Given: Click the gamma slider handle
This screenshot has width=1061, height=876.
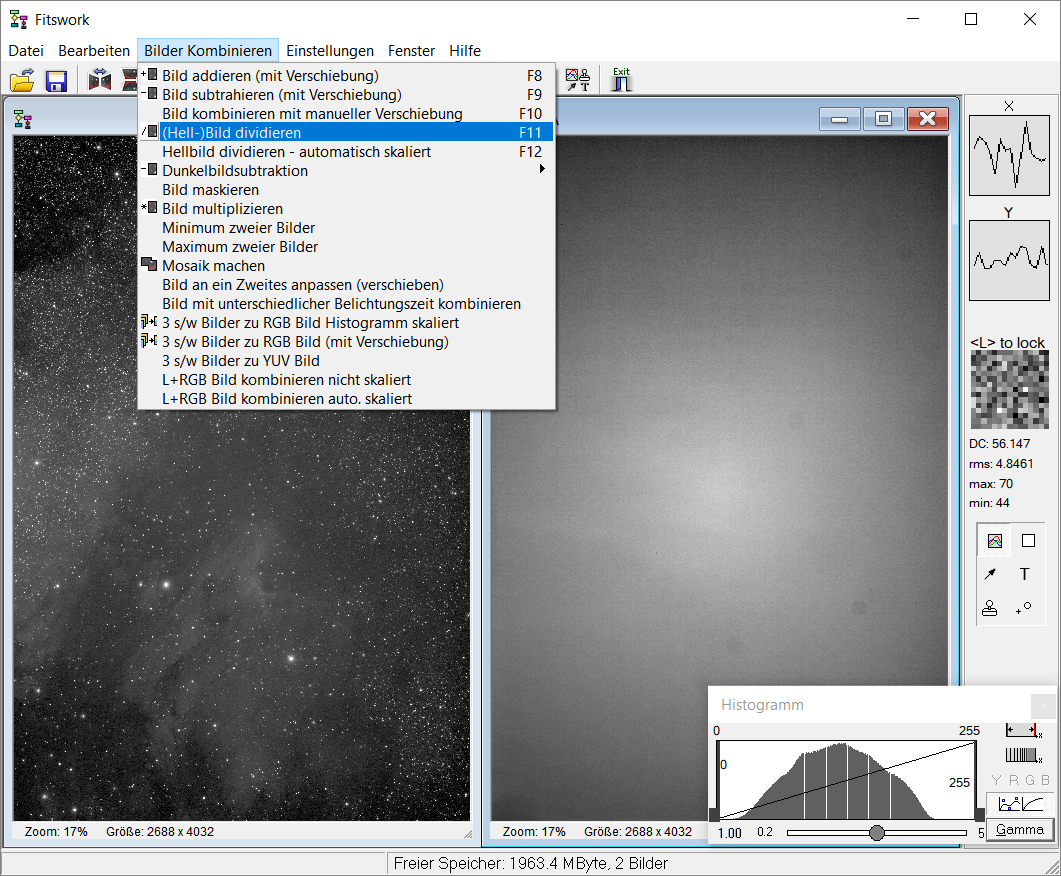Looking at the screenshot, I should (x=877, y=833).
